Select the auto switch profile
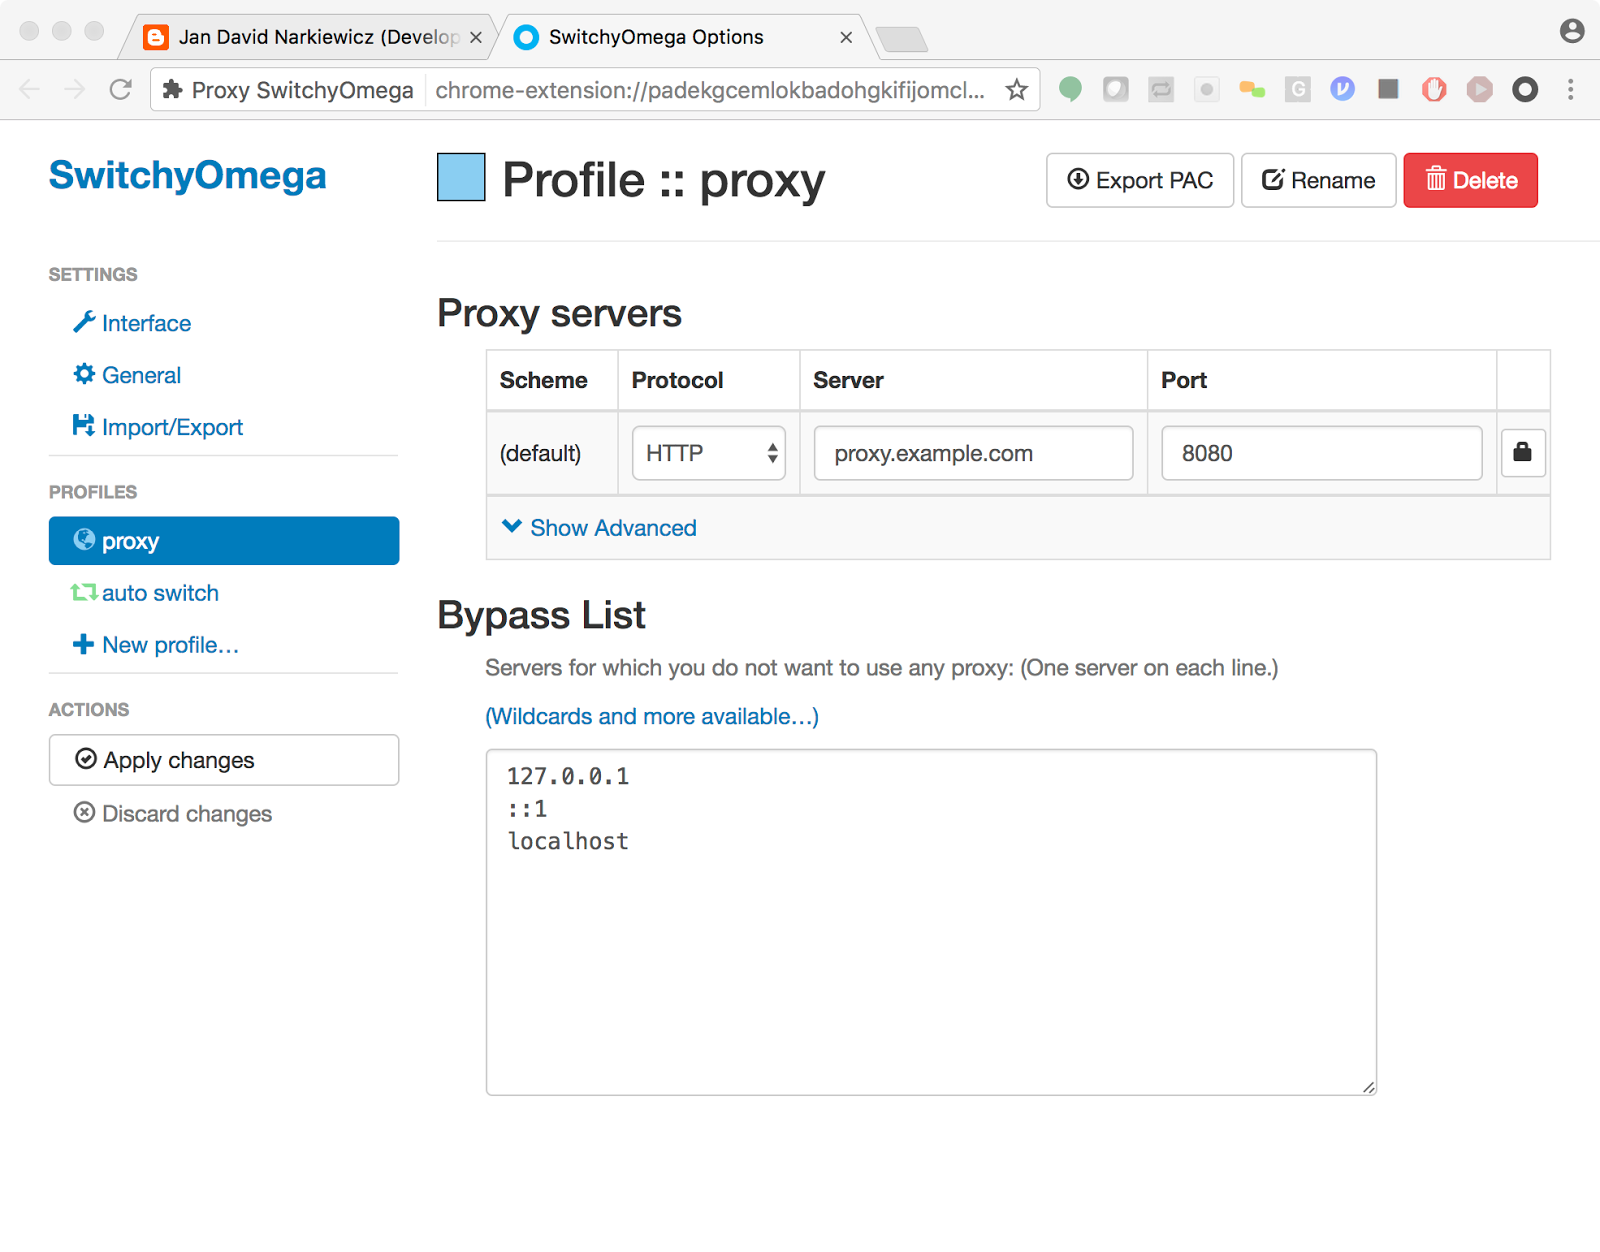 click(x=160, y=593)
